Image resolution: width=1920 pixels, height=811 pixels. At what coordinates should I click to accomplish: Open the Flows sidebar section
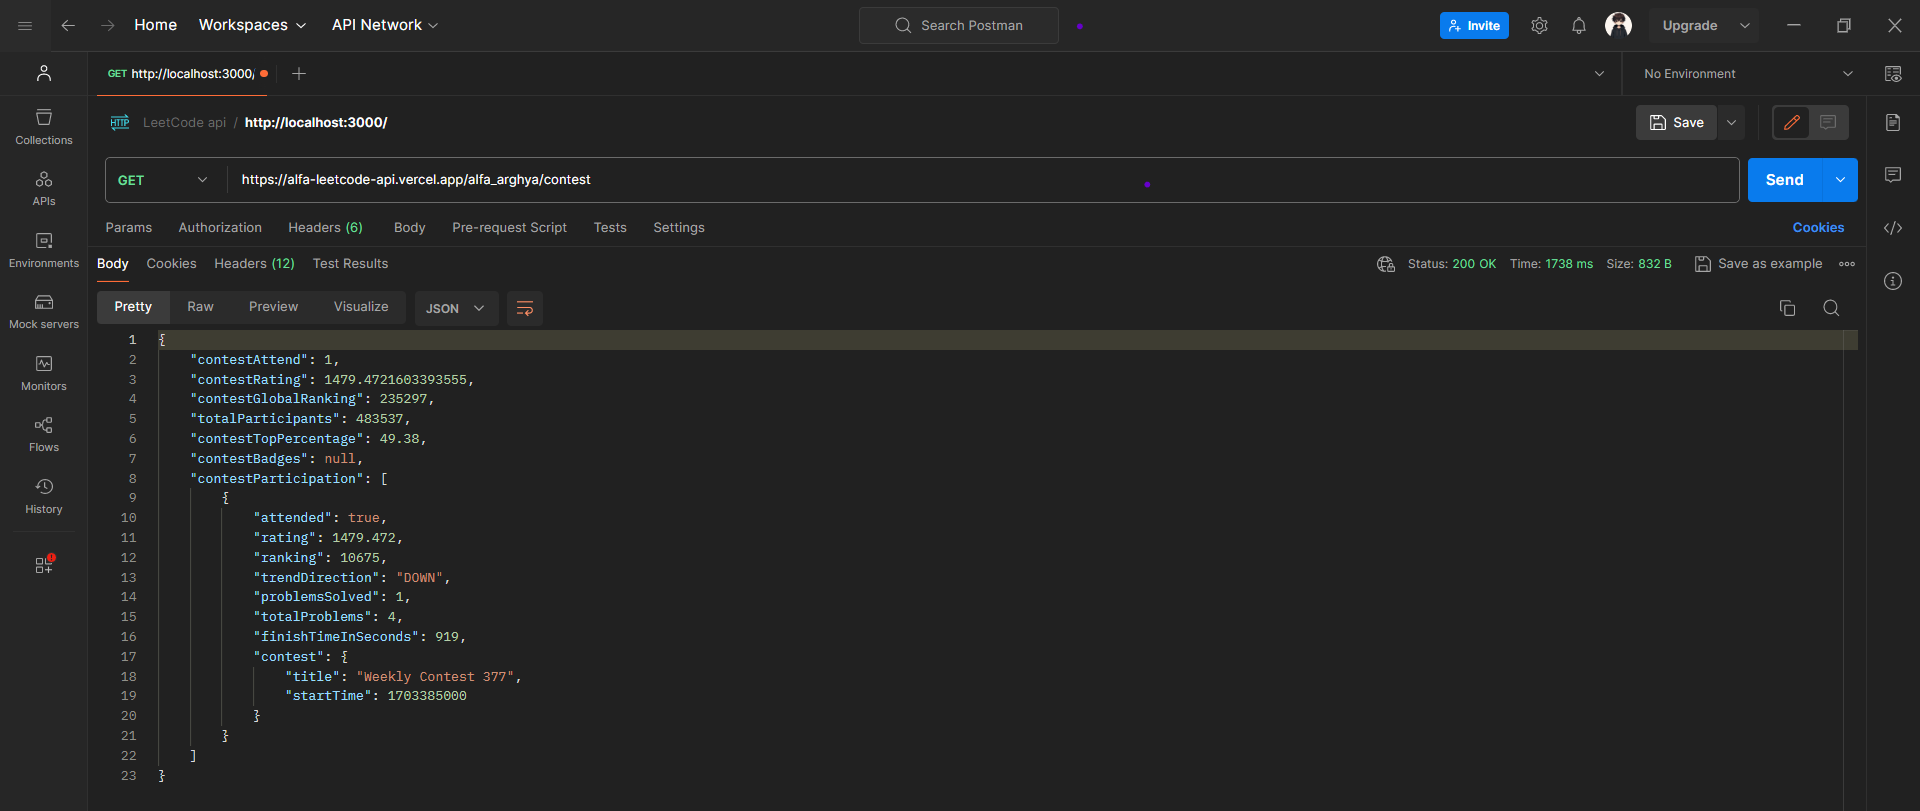click(44, 434)
